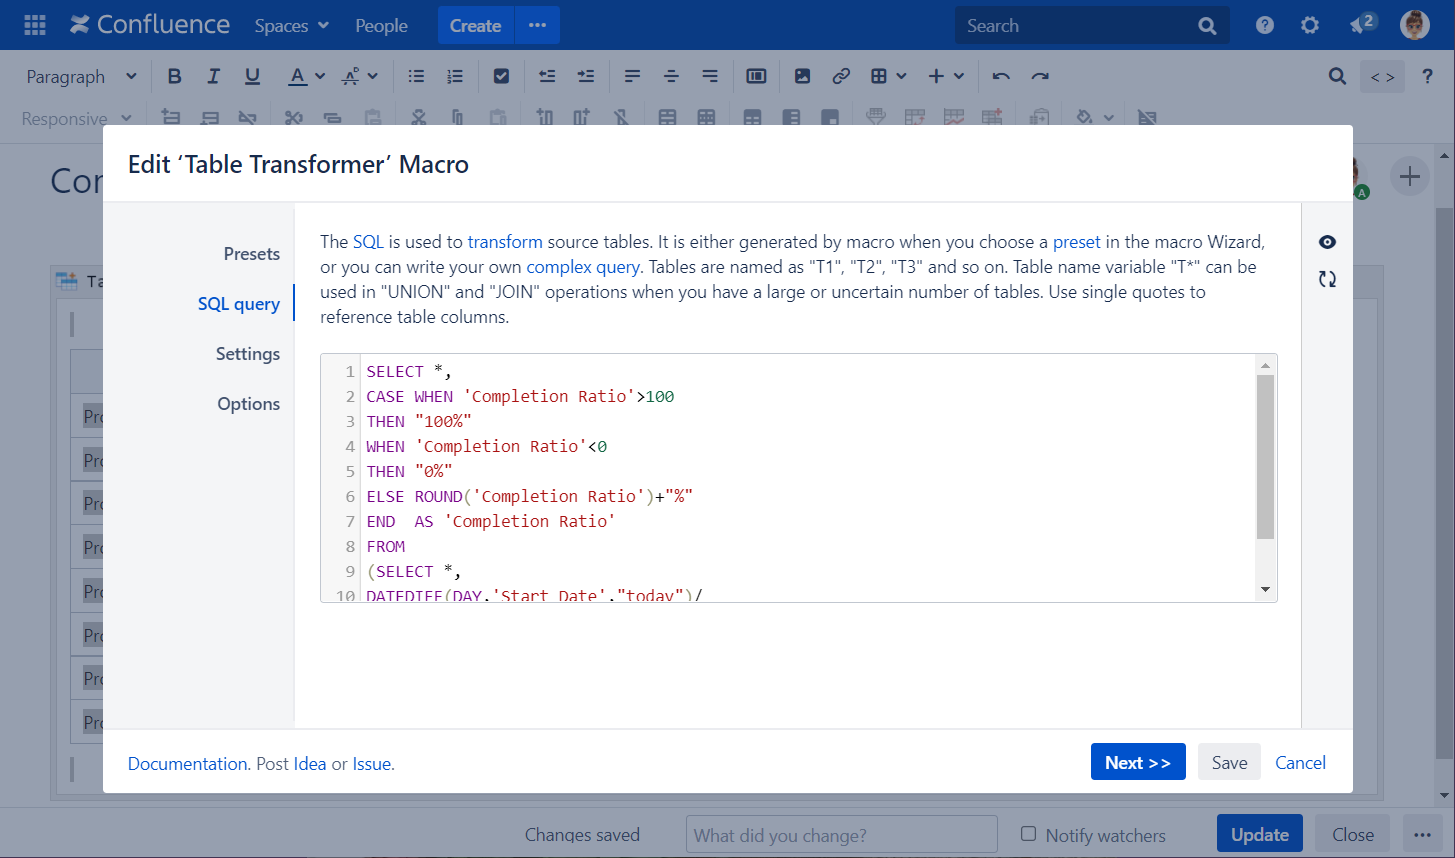The width and height of the screenshot is (1455, 858).
Task: Click the Next >> button
Action: click(1138, 762)
